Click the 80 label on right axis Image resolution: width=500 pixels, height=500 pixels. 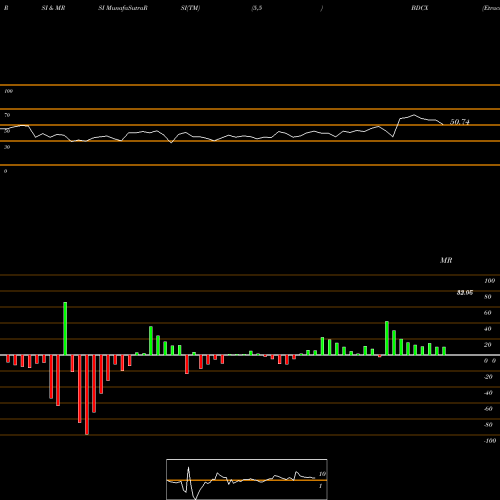click(x=488, y=297)
